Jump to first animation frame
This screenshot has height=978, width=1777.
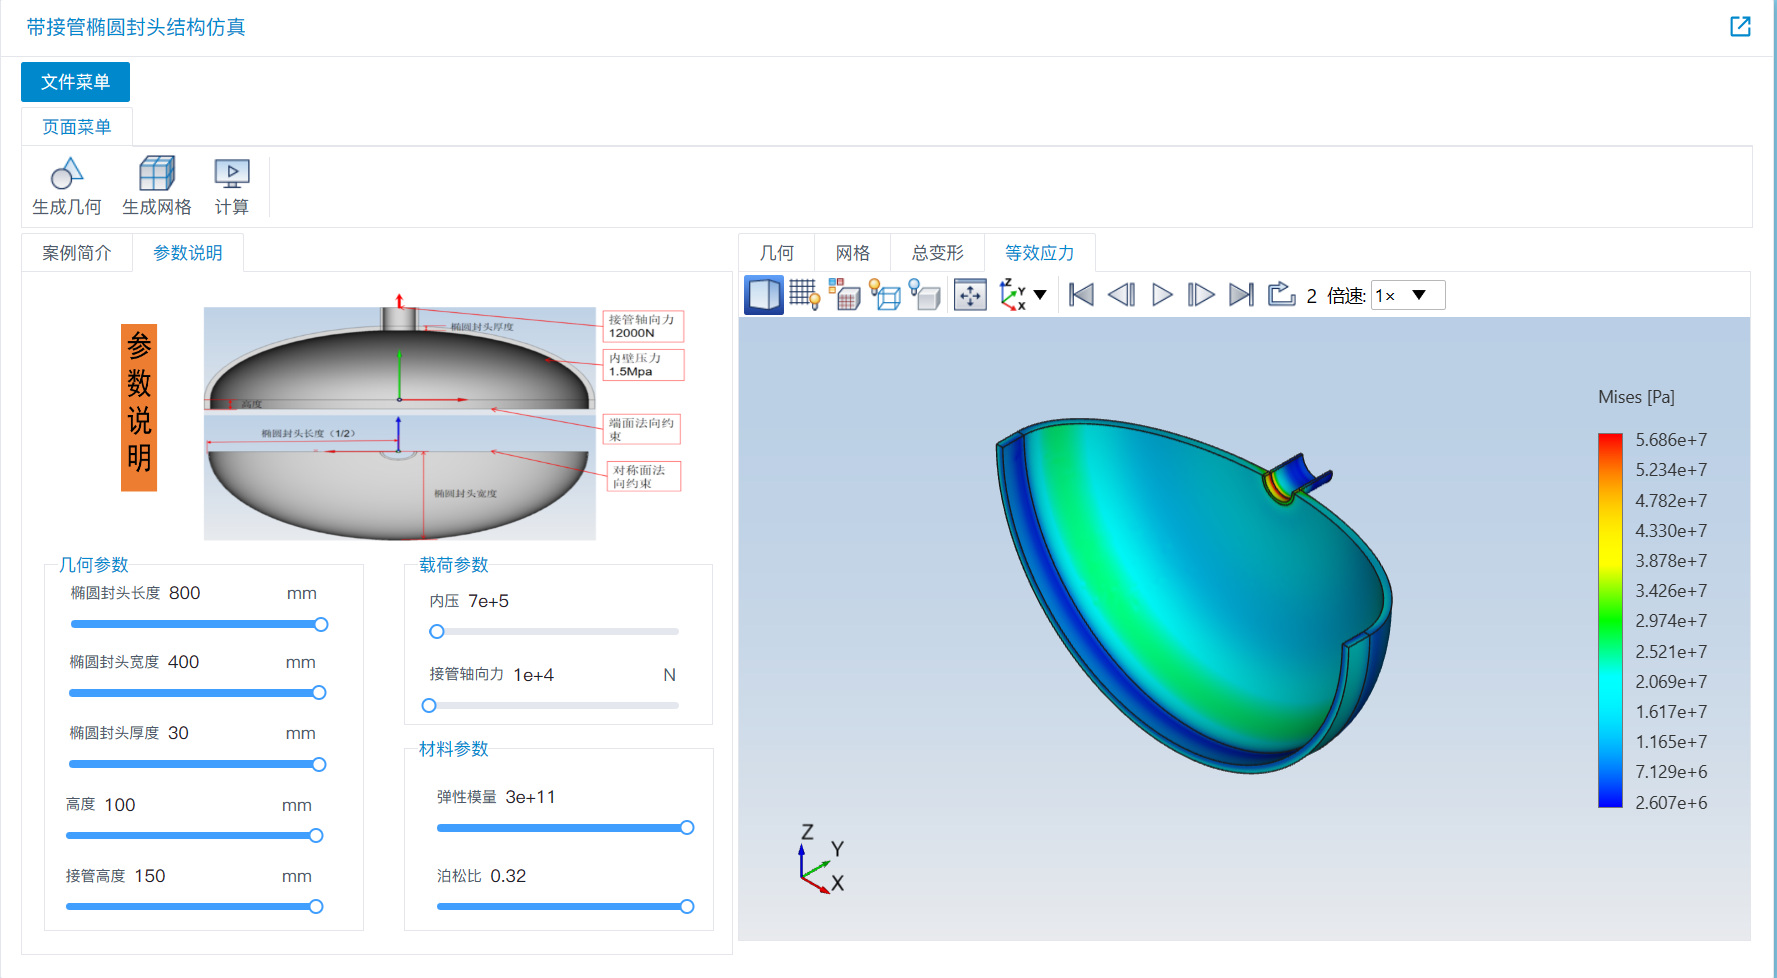(x=1081, y=295)
